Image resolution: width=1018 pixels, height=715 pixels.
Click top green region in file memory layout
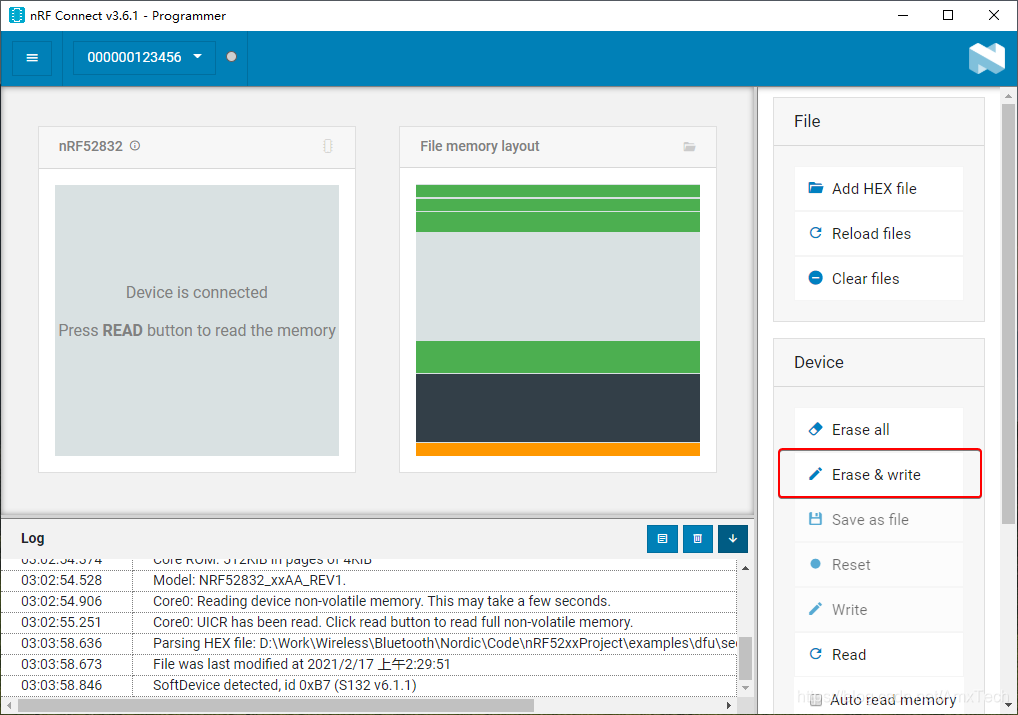click(x=558, y=191)
